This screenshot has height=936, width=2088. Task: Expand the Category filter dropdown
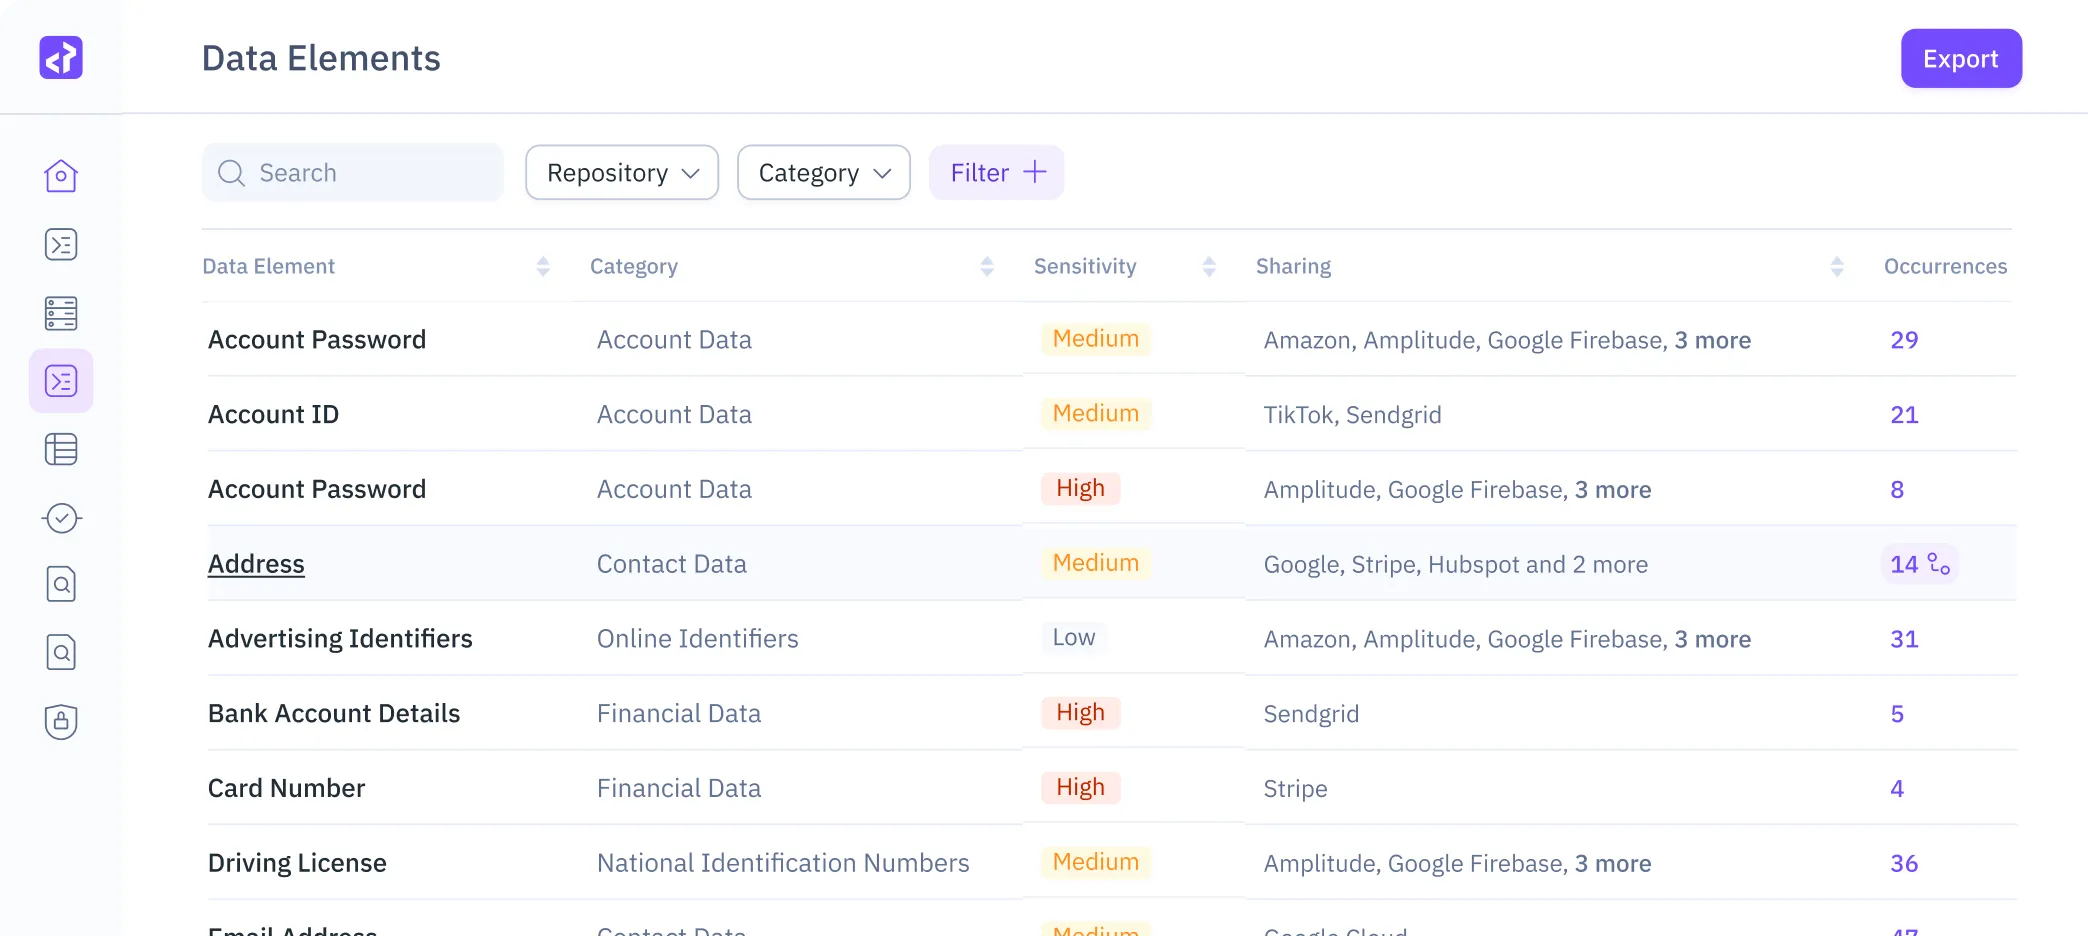(x=823, y=172)
